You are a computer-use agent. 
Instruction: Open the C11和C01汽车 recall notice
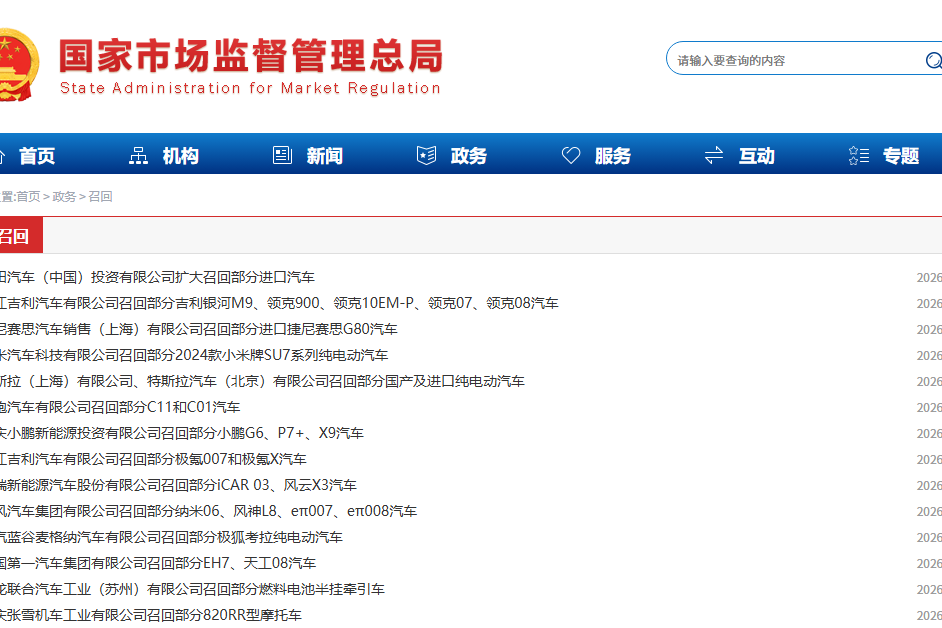pos(120,407)
